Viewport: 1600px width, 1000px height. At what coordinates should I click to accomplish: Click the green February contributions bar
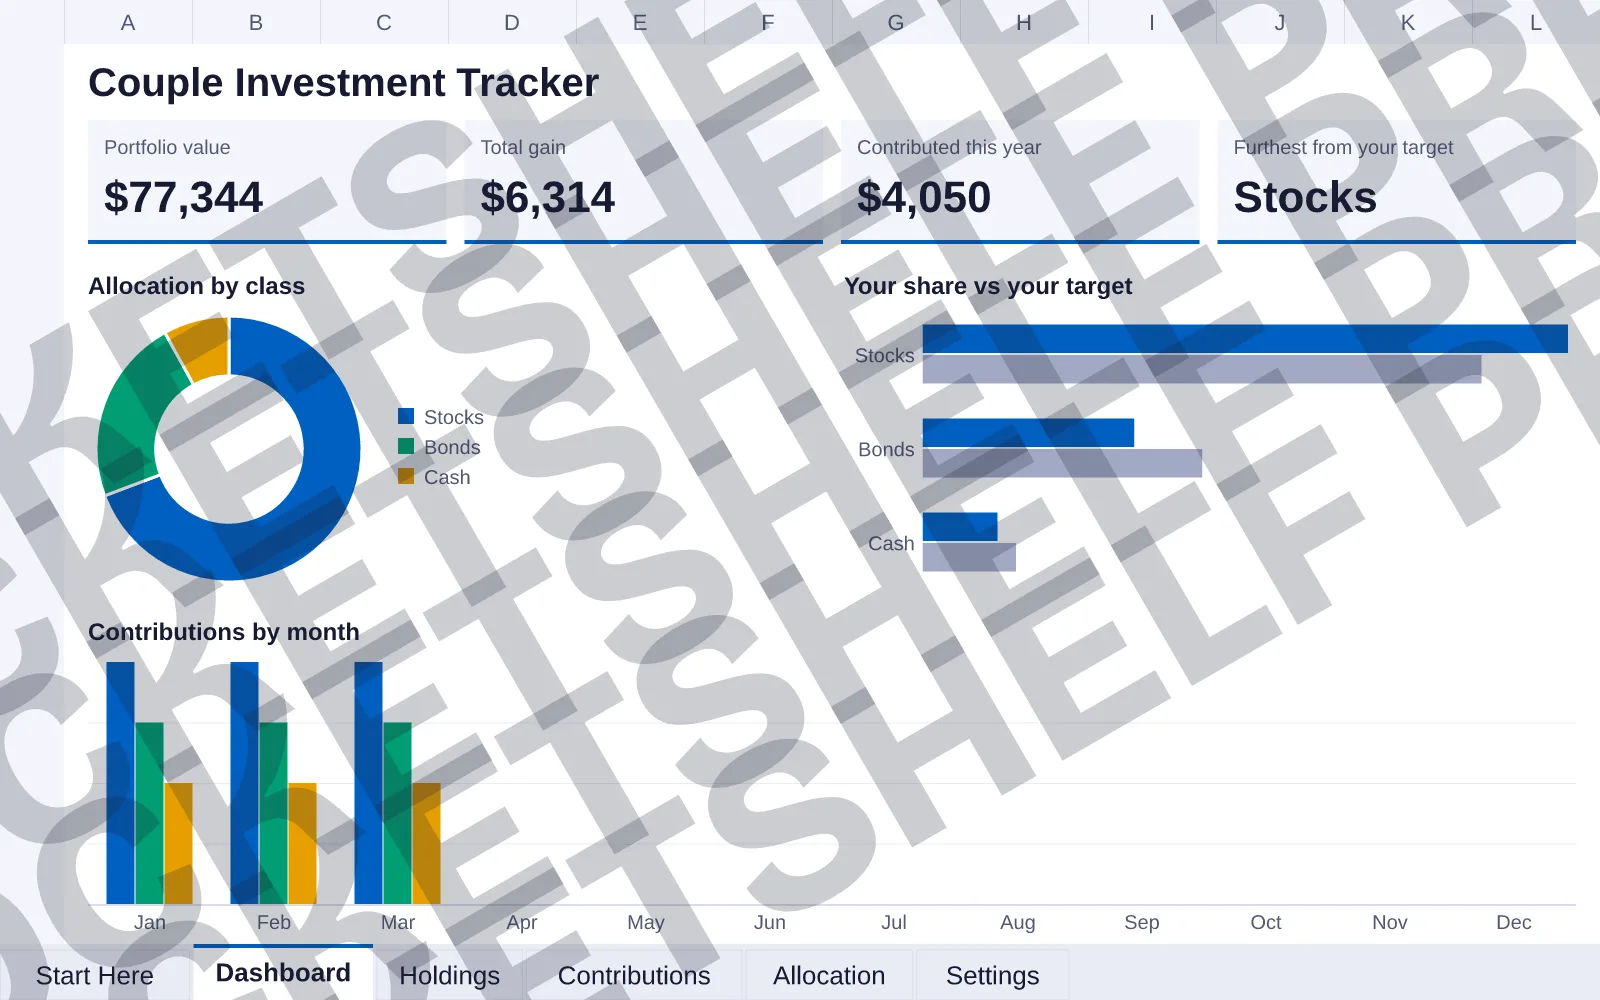click(273, 813)
